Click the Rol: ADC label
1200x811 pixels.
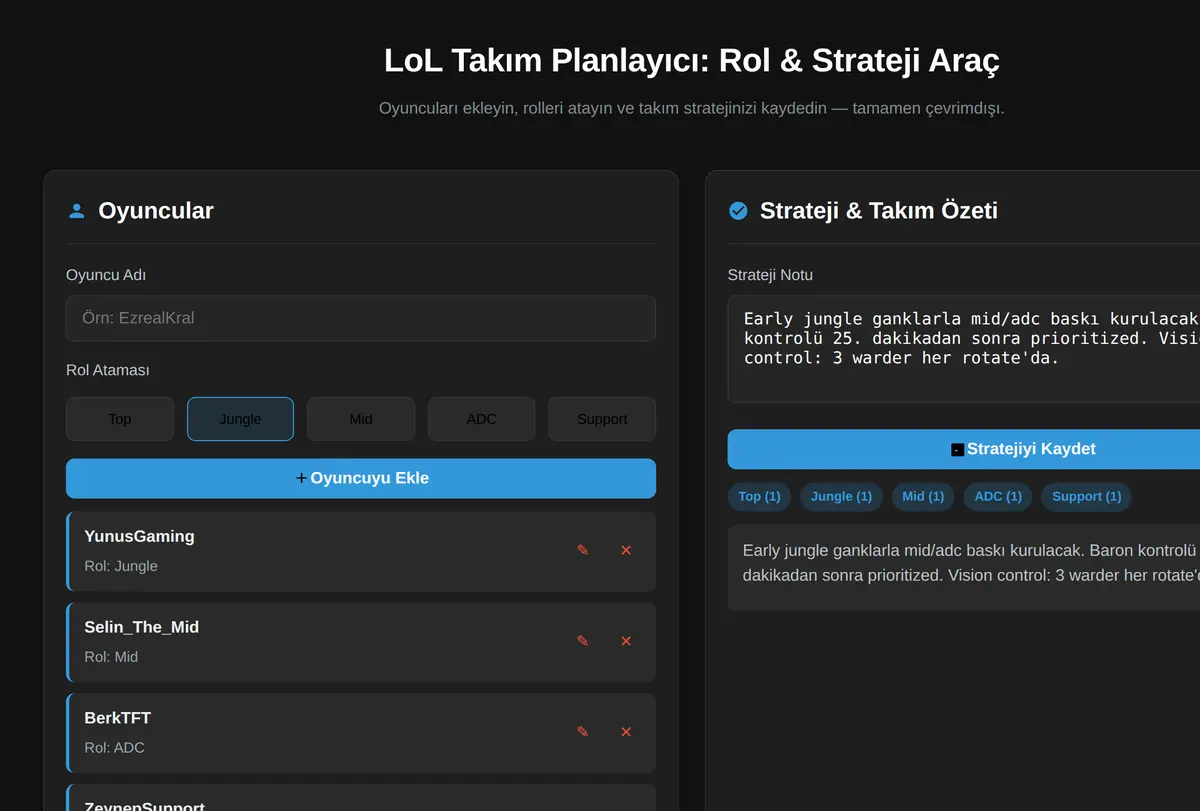(114, 748)
